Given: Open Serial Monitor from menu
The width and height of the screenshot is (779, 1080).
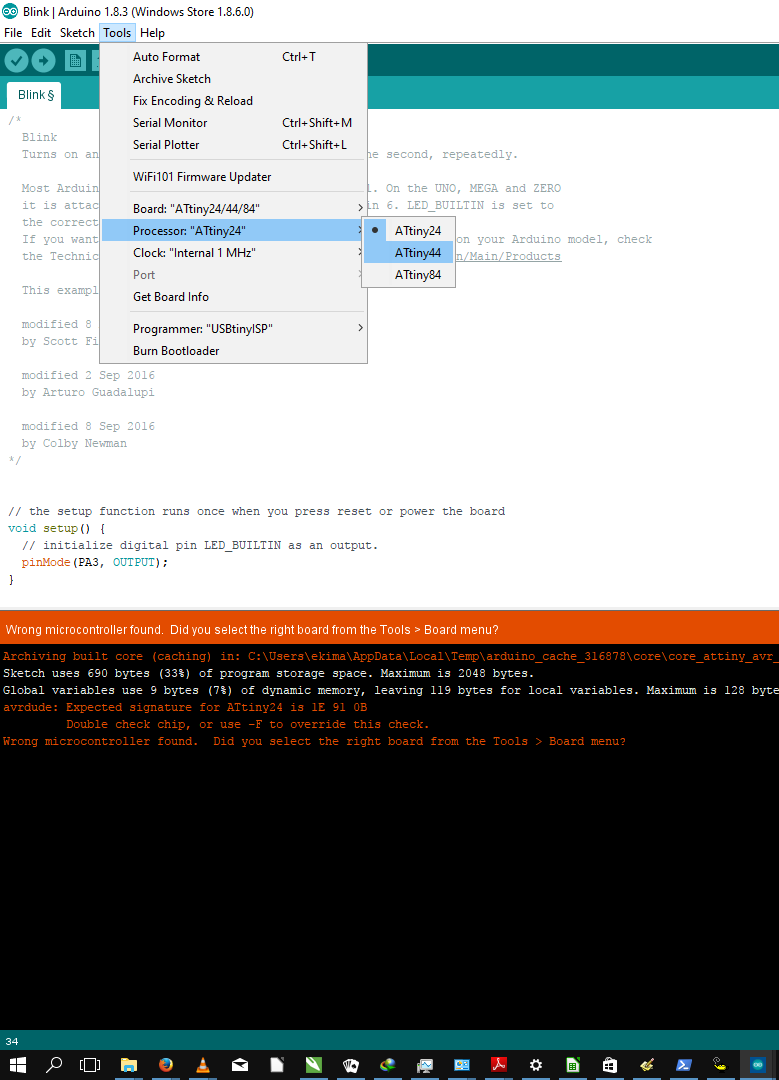Looking at the screenshot, I should [x=233, y=123].
